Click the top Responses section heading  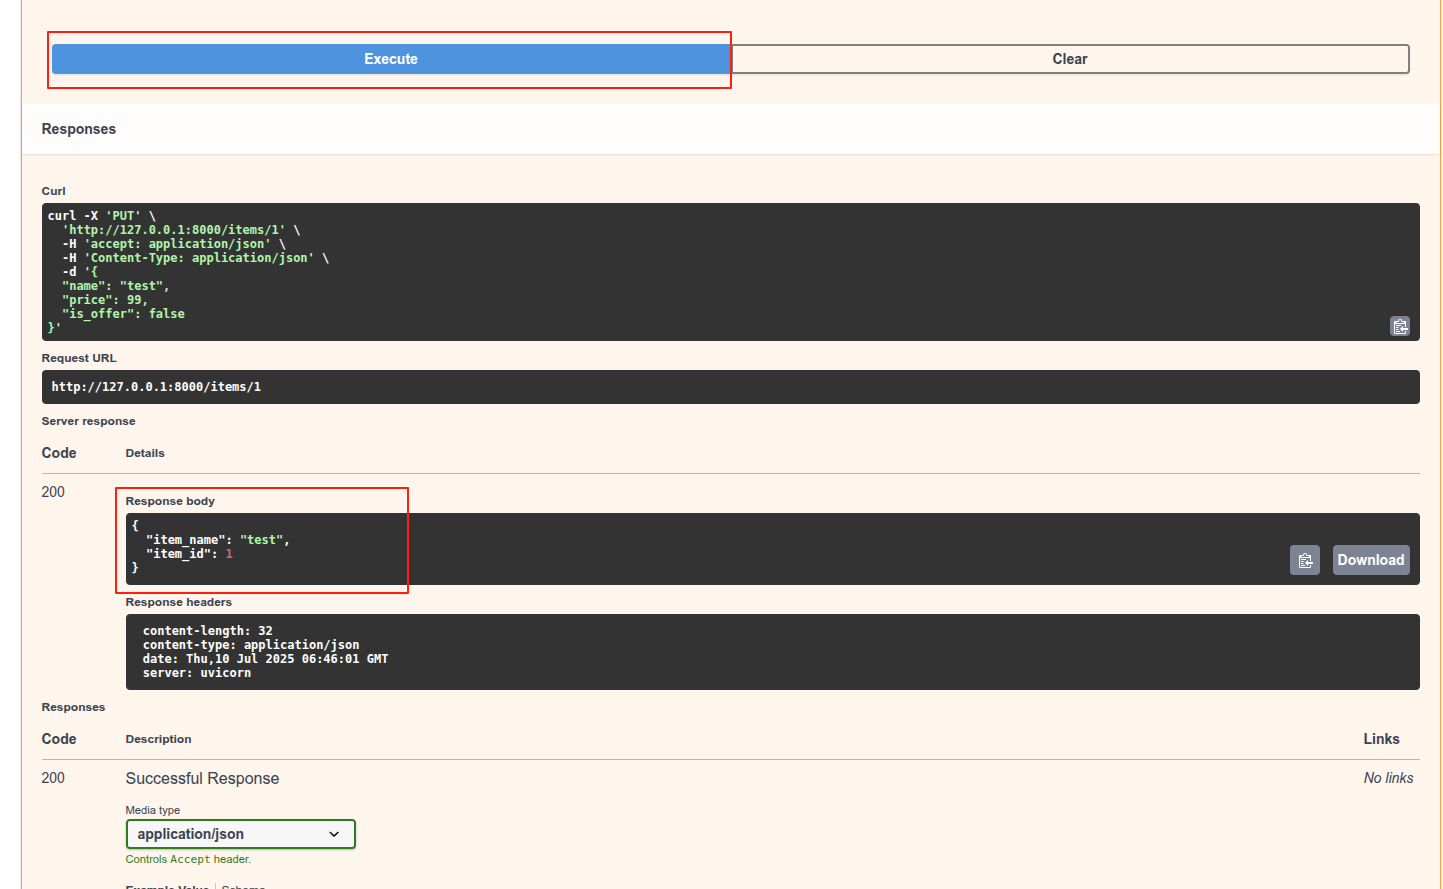pyautogui.click(x=79, y=129)
